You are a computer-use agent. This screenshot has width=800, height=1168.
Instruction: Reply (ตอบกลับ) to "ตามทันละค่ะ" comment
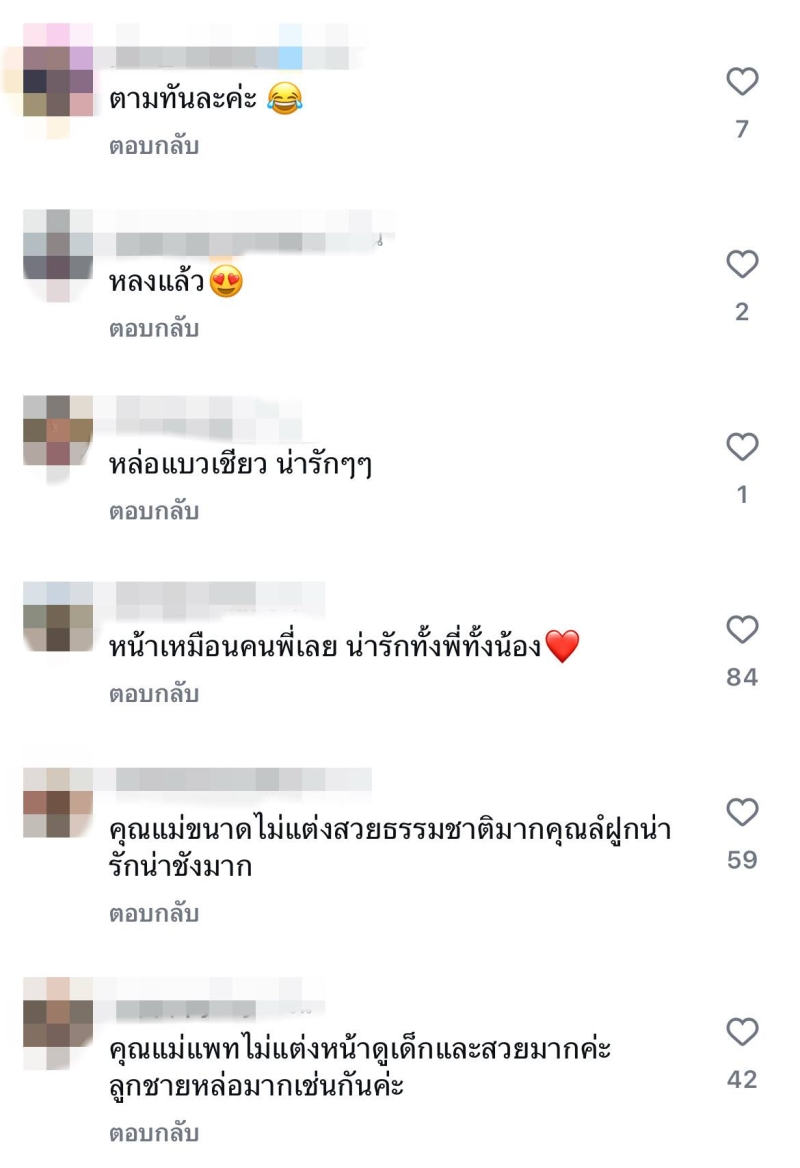tap(154, 146)
